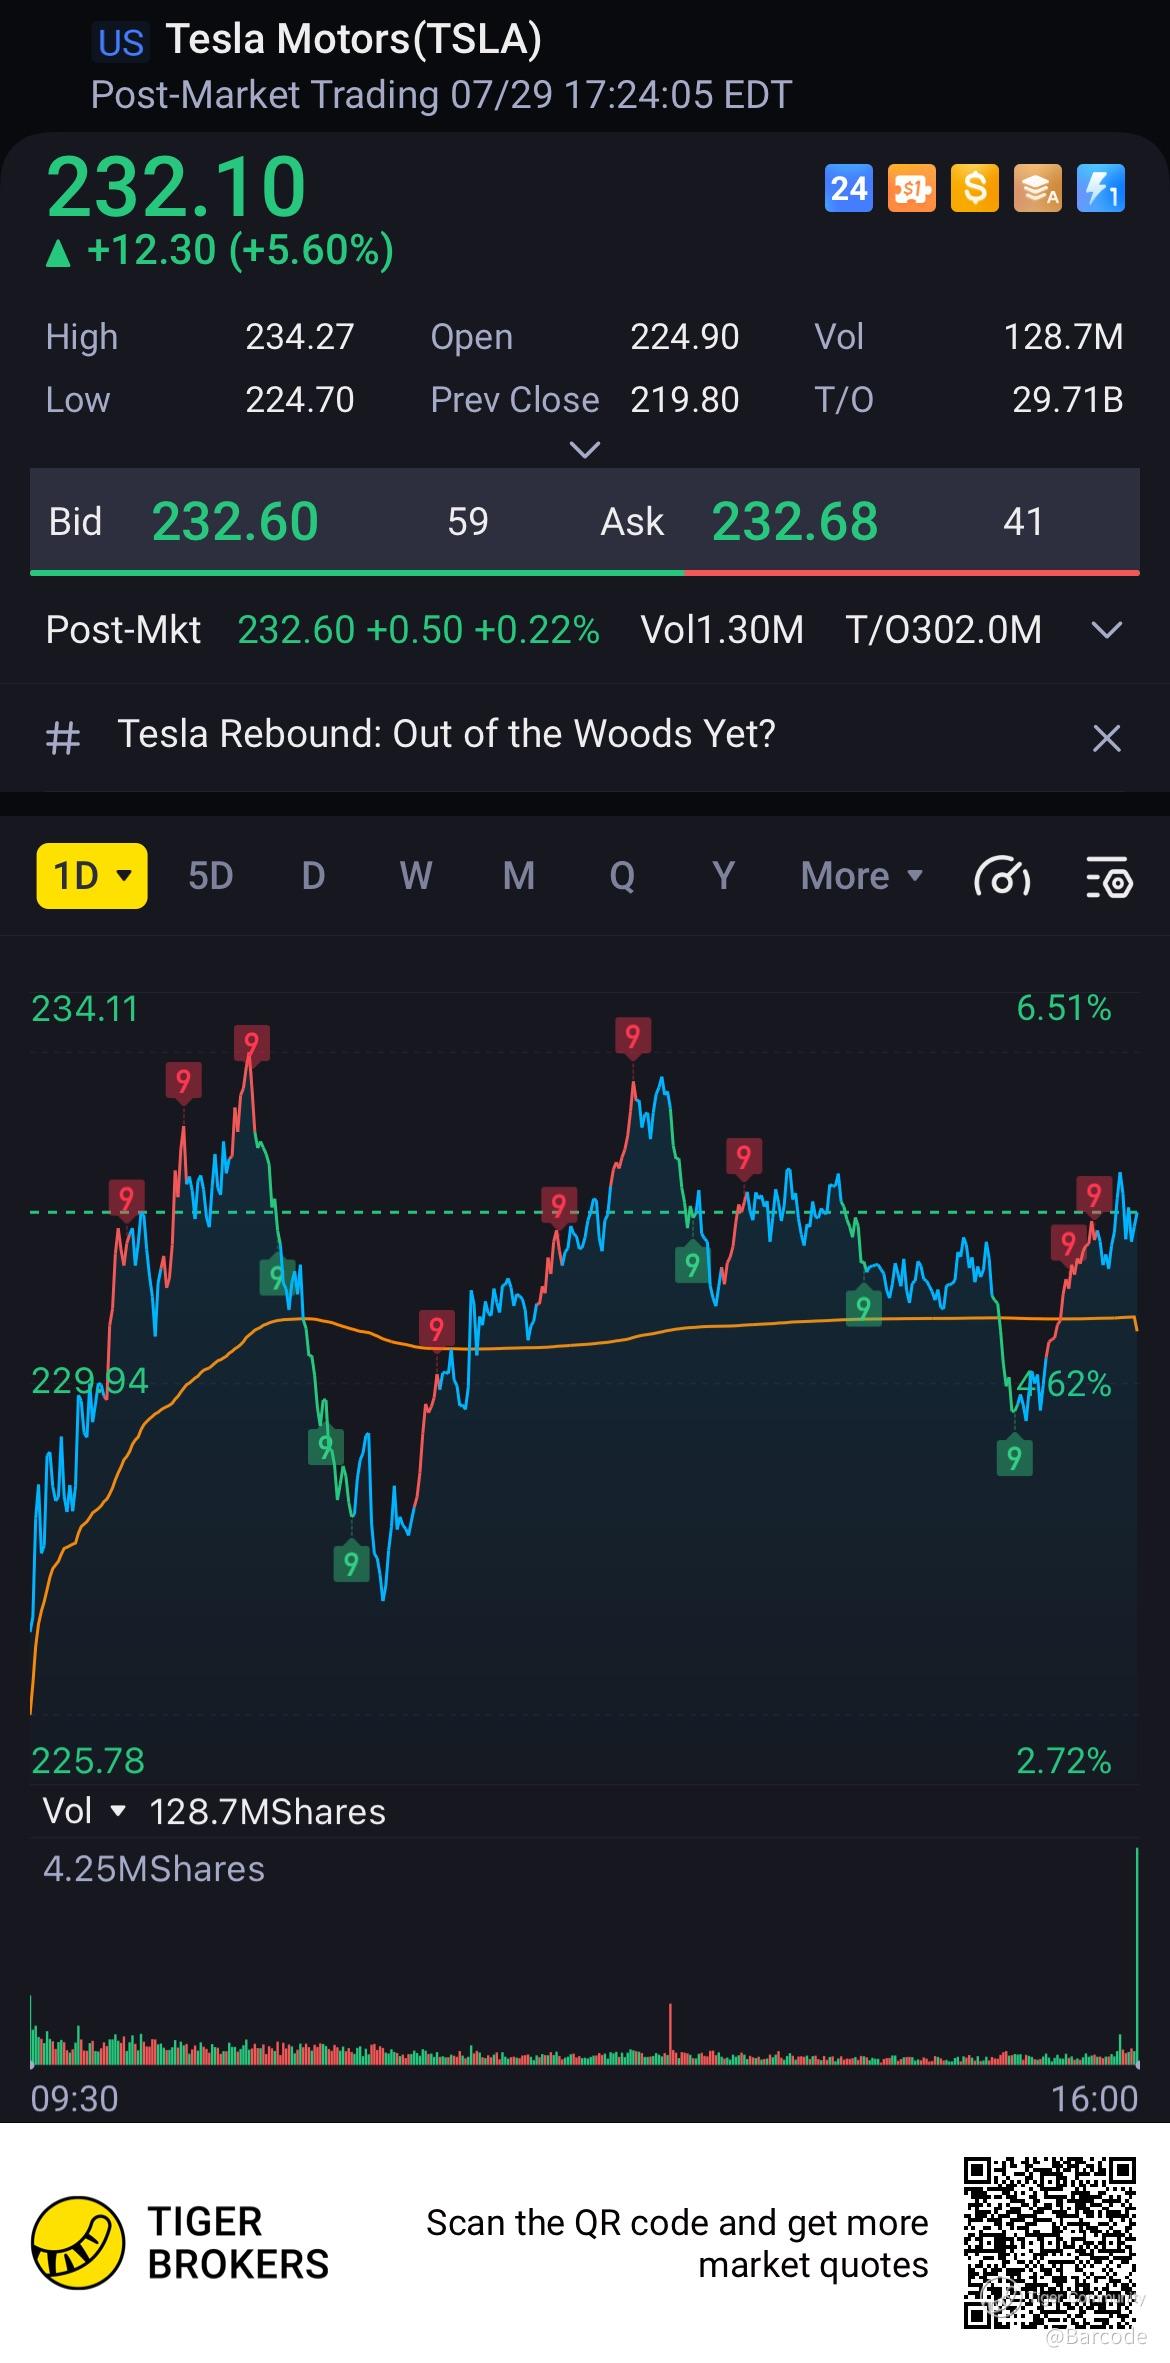Tap the 09:30 time axis label

pos(75,2098)
